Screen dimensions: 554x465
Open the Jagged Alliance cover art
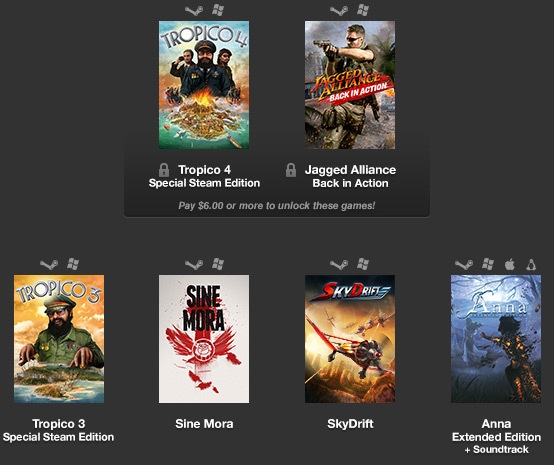click(x=350, y=85)
